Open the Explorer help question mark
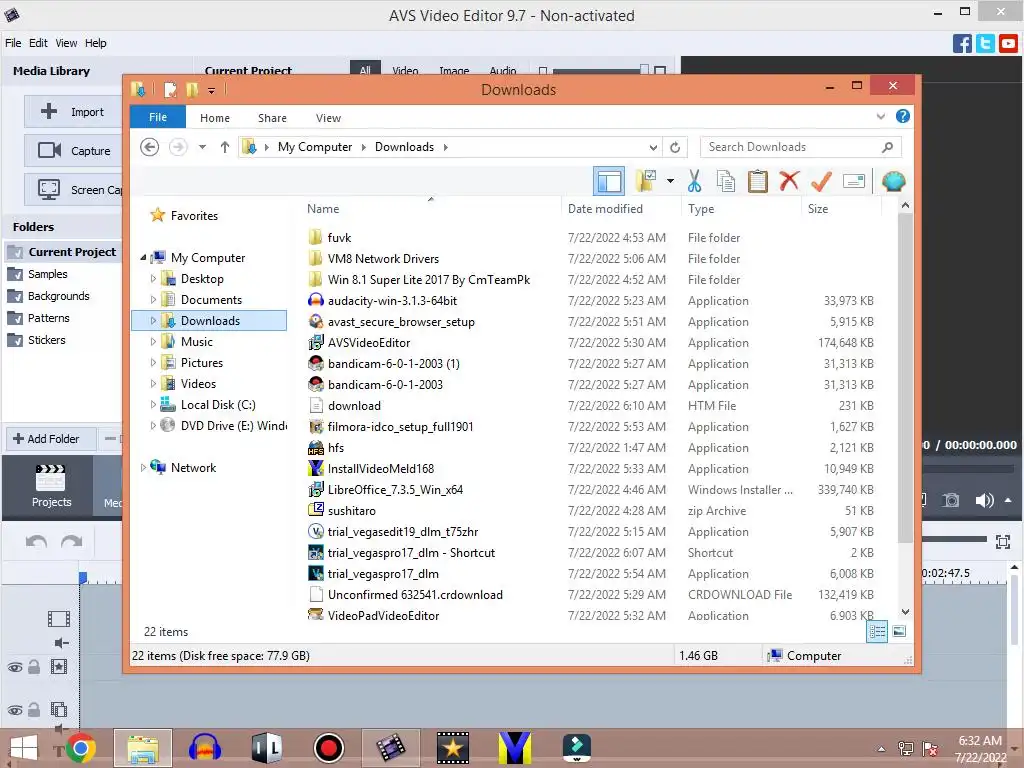 (x=903, y=116)
